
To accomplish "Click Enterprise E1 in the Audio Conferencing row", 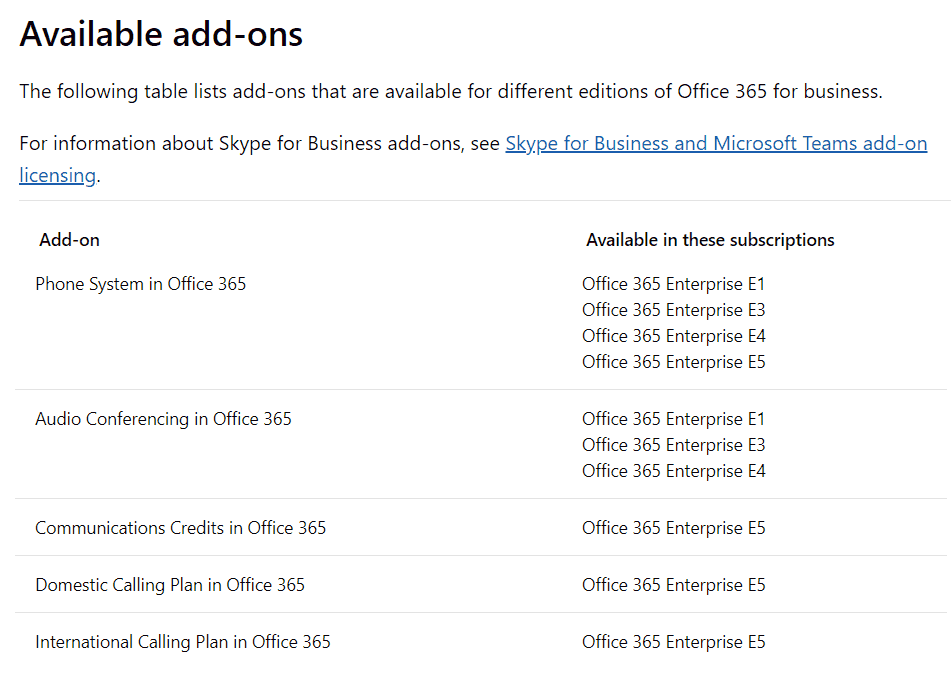I will point(673,419).
